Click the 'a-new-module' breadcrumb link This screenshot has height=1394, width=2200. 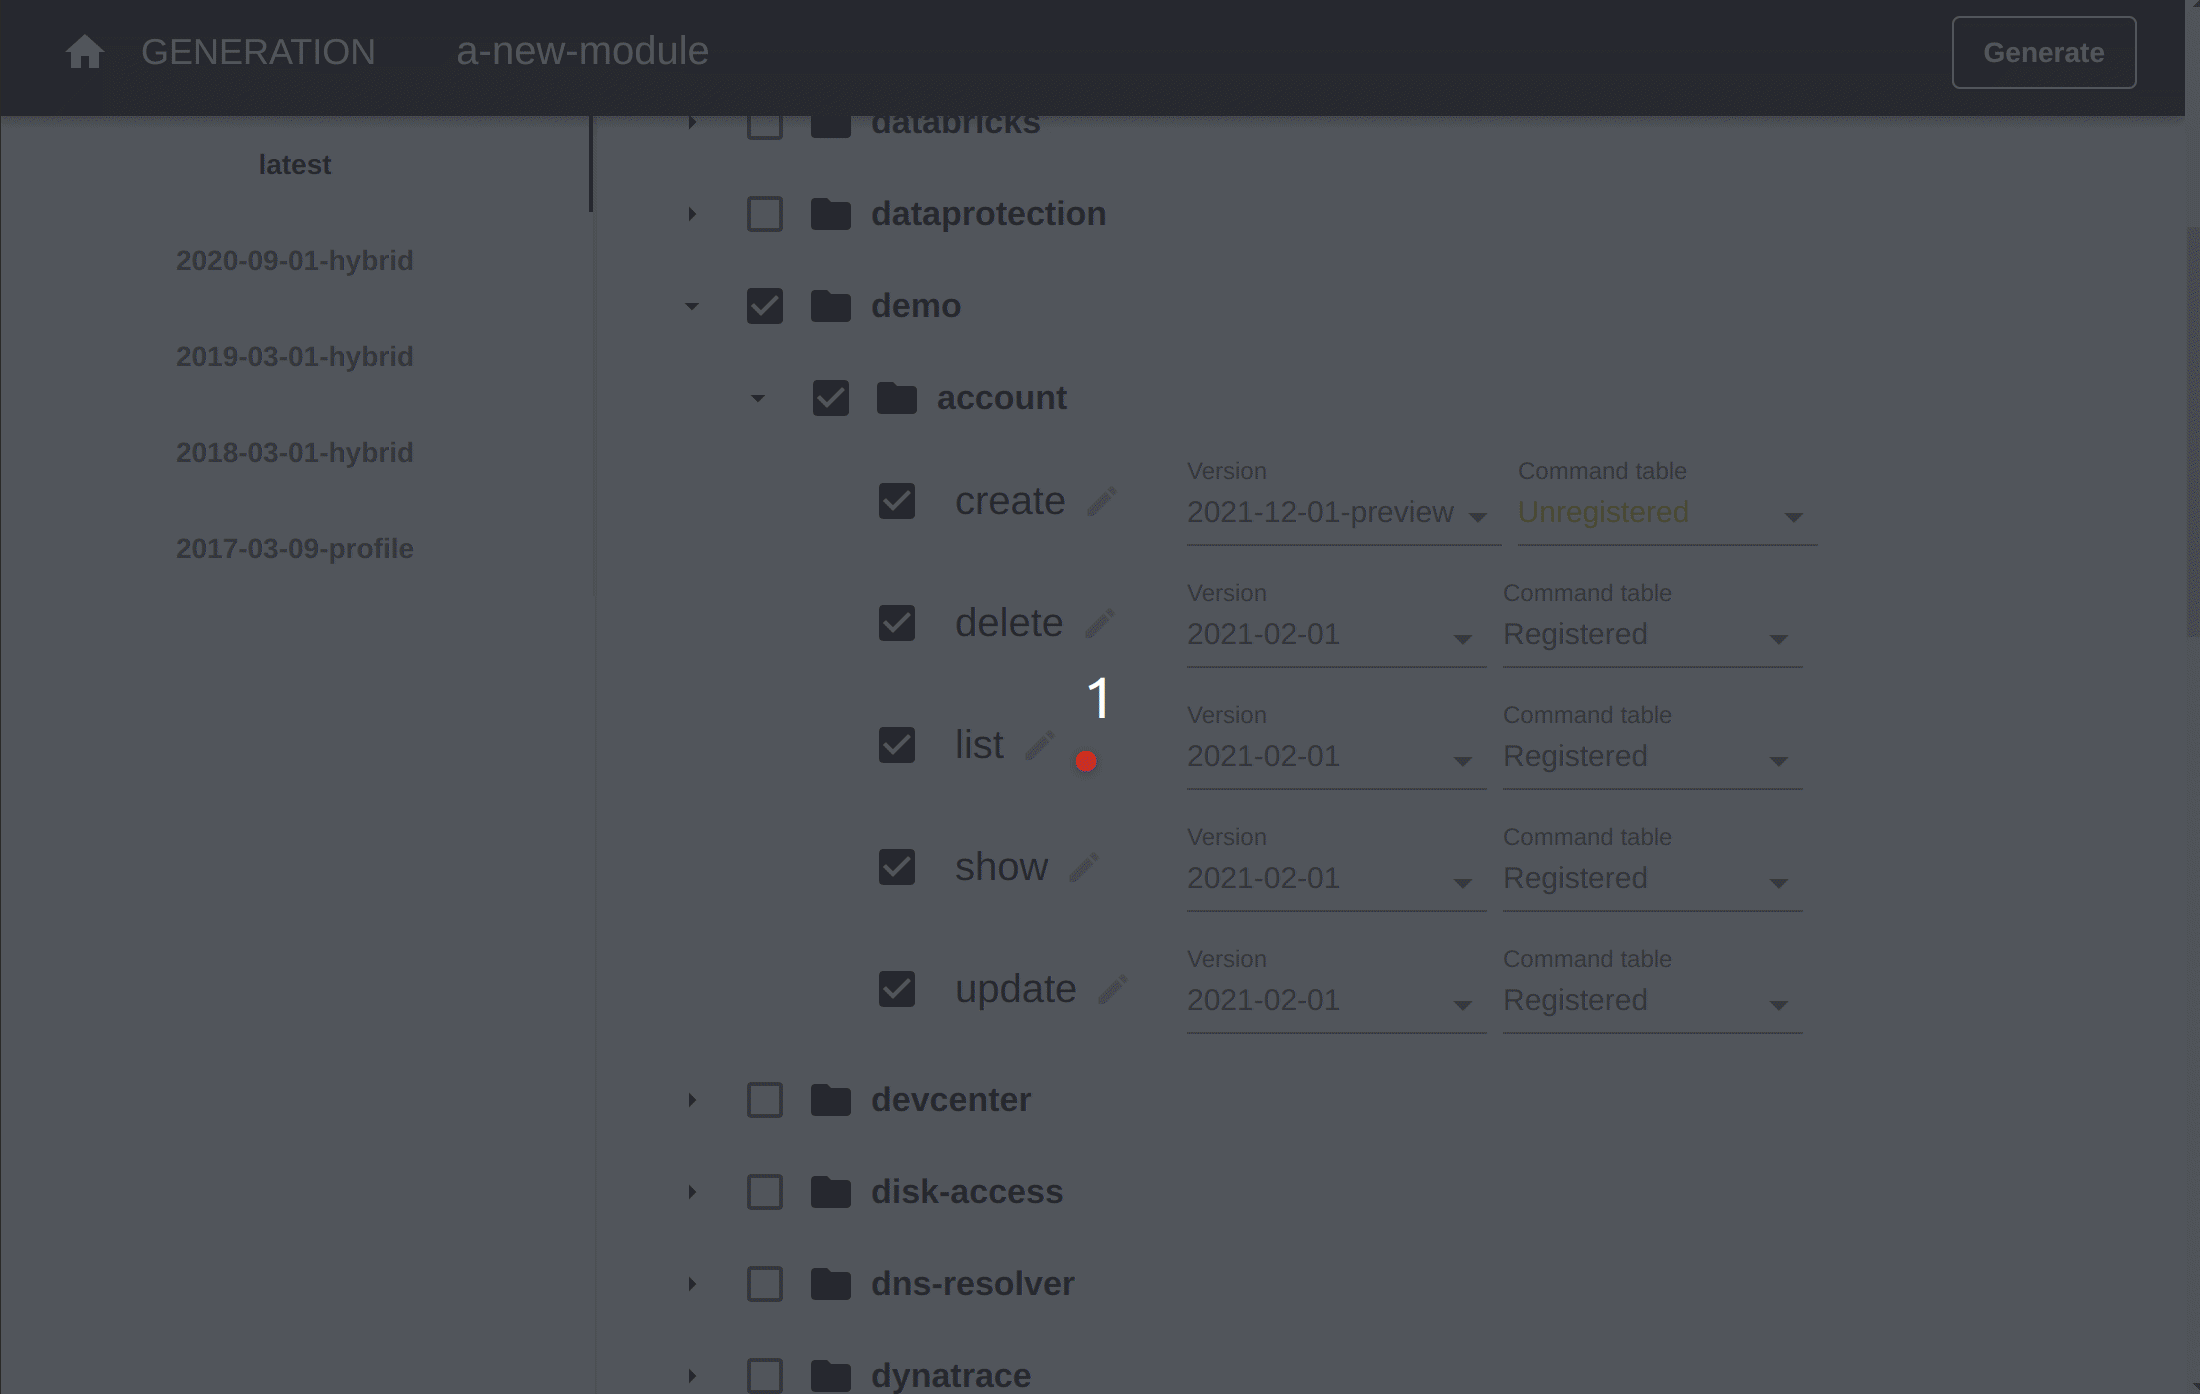[x=582, y=51]
